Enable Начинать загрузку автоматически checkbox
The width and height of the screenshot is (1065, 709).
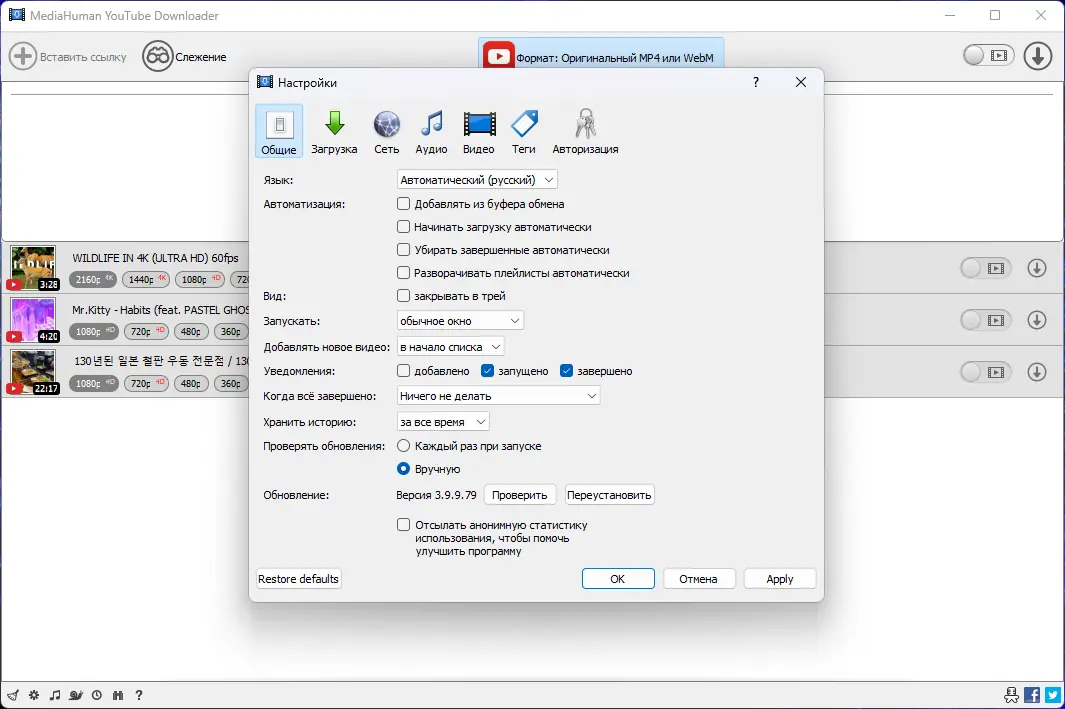403,227
